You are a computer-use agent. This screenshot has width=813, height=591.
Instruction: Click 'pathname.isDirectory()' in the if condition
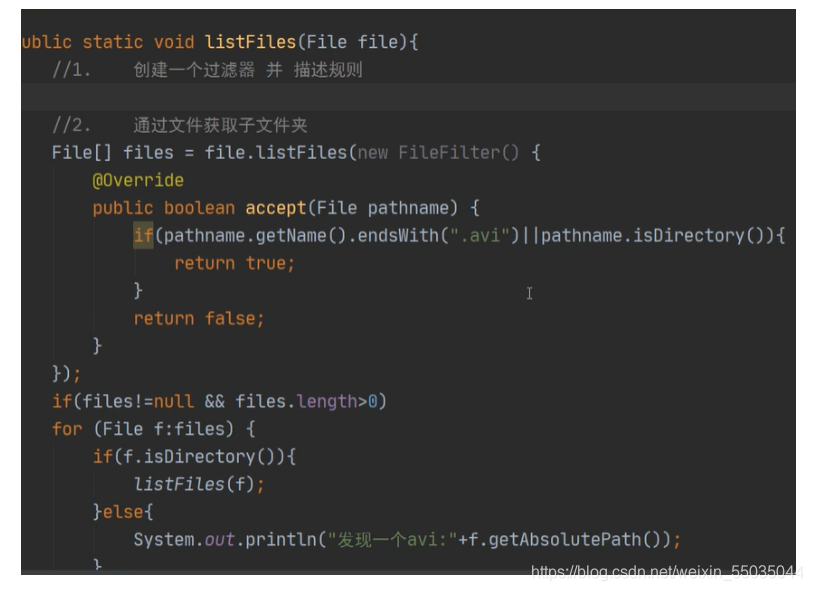coord(653,236)
